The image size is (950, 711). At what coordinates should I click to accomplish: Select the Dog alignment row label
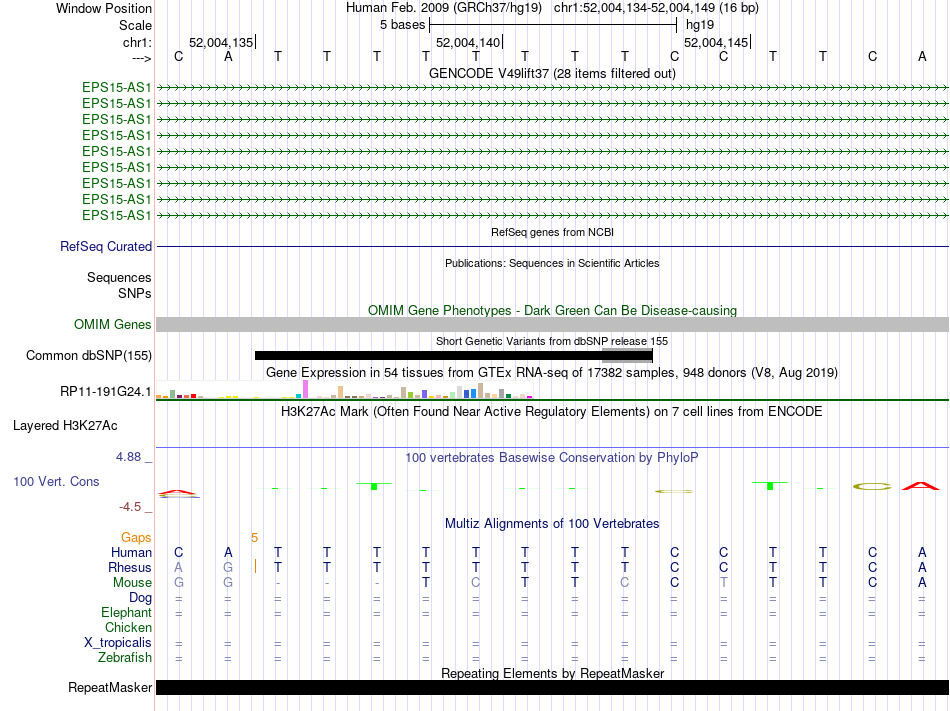point(140,598)
